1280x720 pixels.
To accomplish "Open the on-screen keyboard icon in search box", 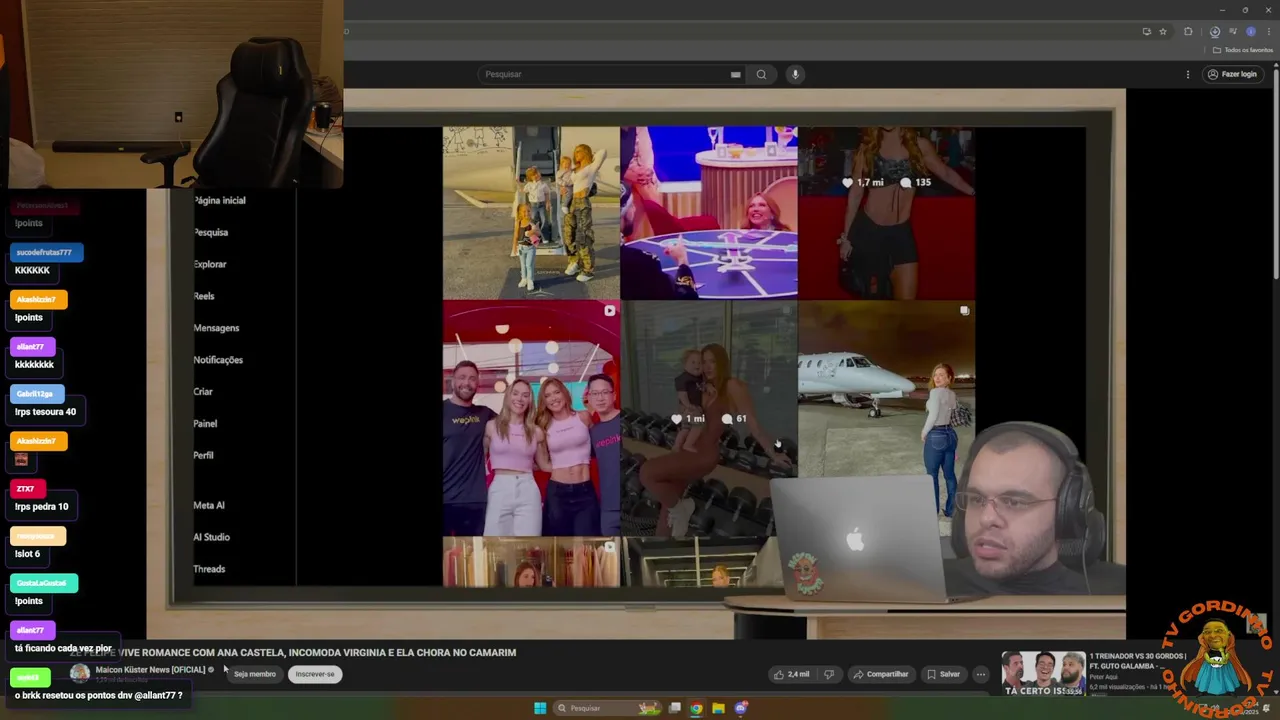I will coord(735,74).
